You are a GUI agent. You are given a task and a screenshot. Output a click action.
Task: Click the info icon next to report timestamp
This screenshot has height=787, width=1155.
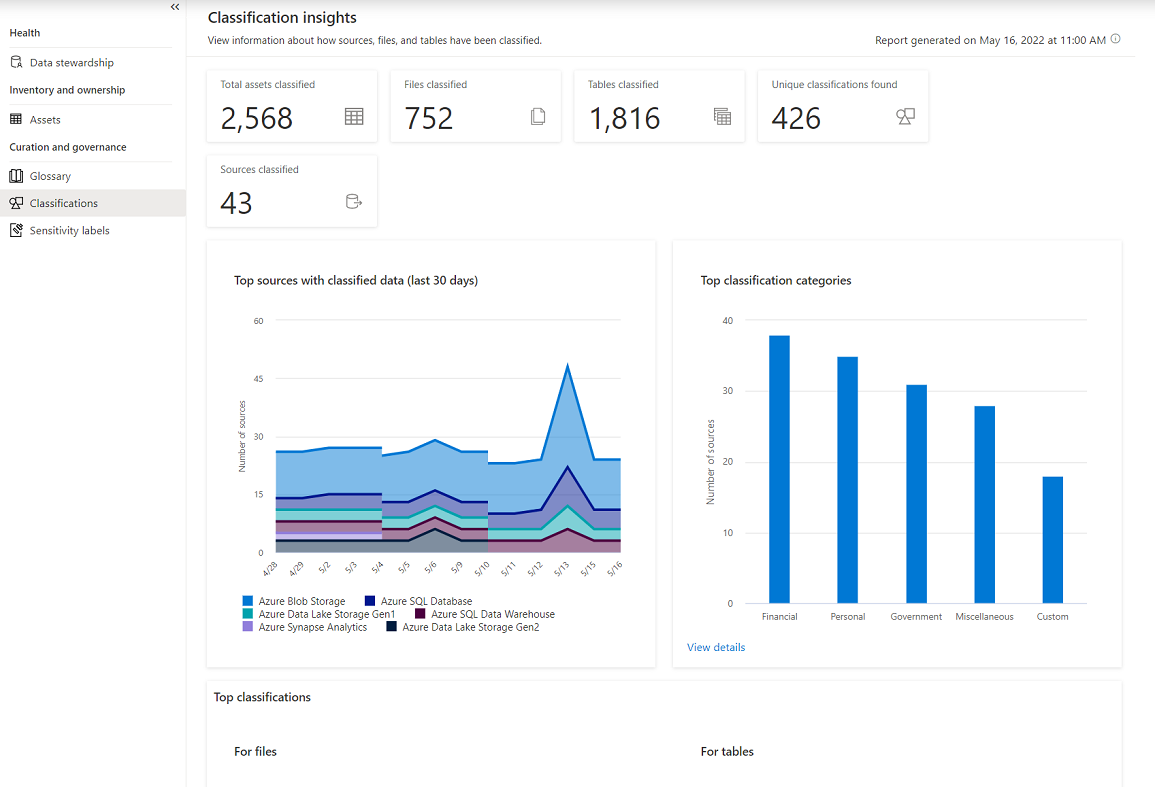(1117, 39)
